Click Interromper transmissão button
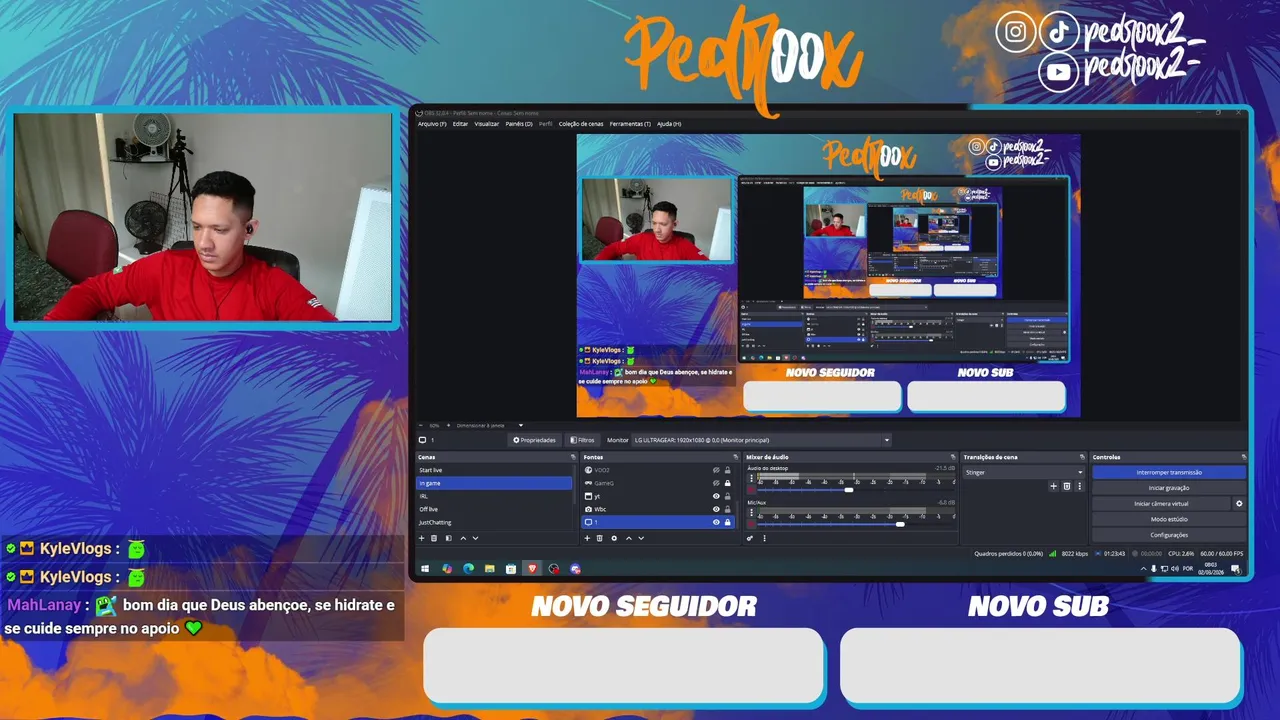The image size is (1280, 720). (x=1169, y=472)
